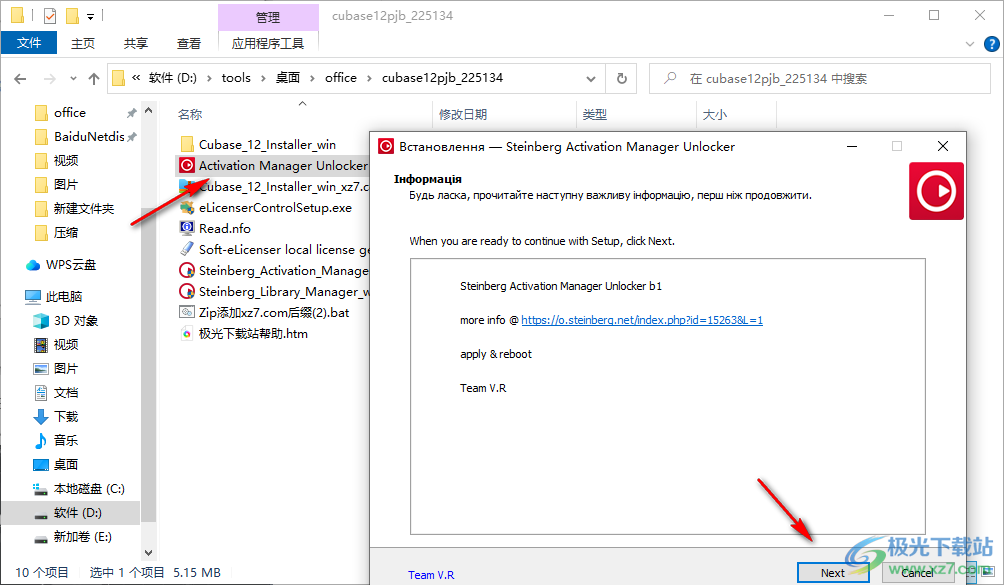Click the 文档 documents icon in sidebar
The image size is (1004, 585).
(40, 392)
